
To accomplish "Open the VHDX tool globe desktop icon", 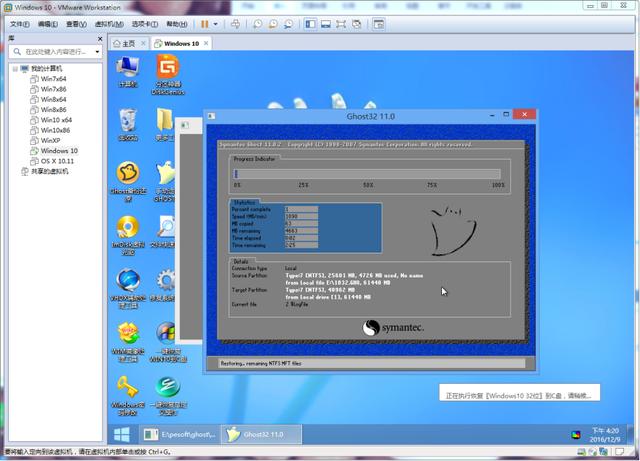I will click(128, 289).
